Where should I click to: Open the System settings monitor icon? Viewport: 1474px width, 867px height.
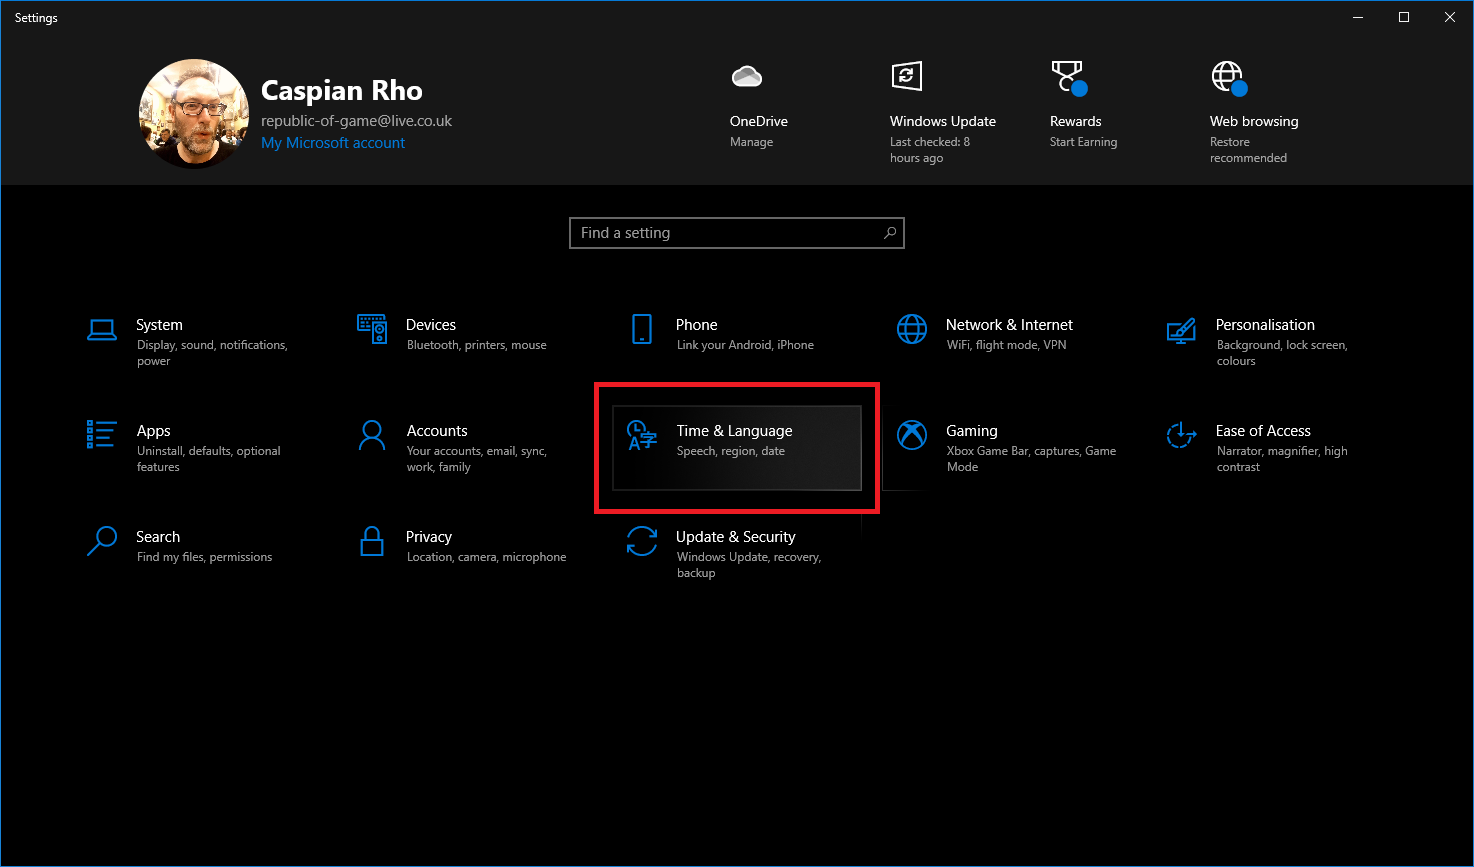102,330
